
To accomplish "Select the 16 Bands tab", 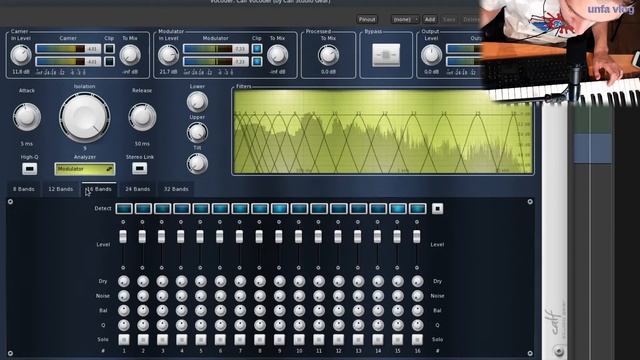I will click(99, 189).
